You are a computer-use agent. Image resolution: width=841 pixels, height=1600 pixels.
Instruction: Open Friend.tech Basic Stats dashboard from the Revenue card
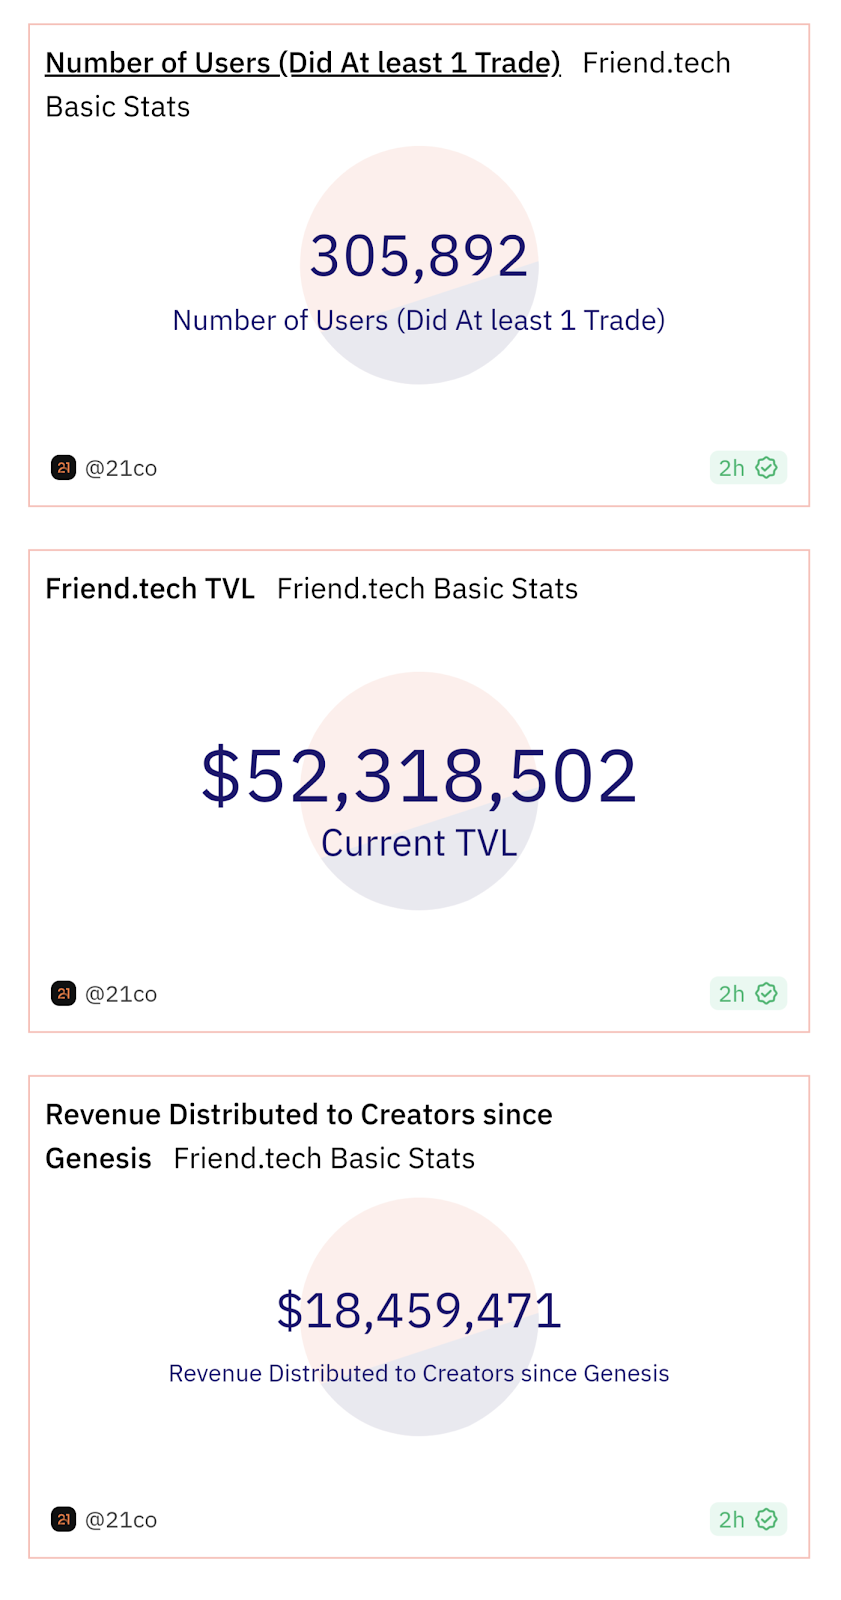(x=324, y=1159)
